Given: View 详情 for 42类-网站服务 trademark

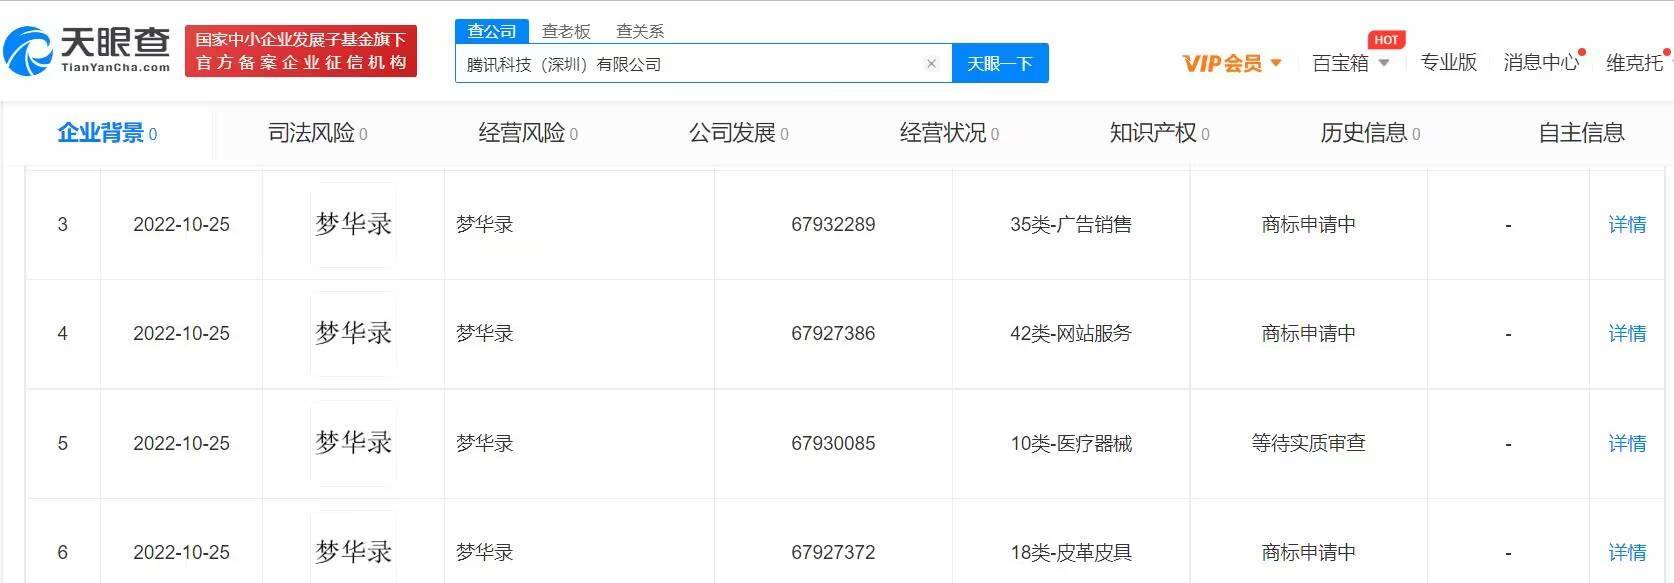Looking at the screenshot, I should coord(1627,334).
